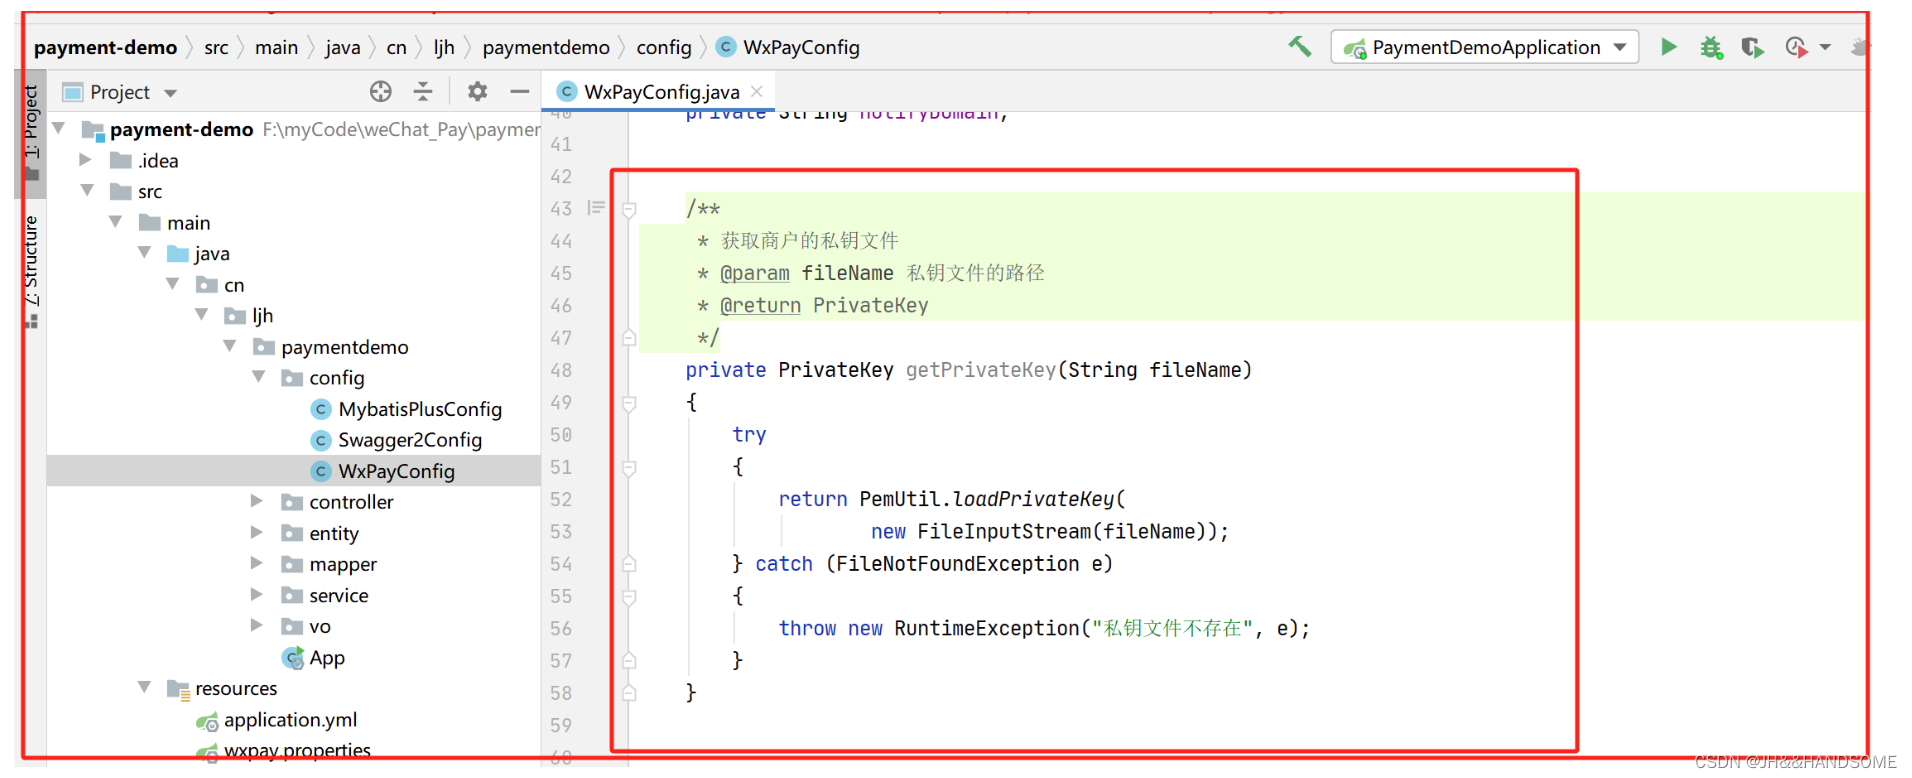This screenshot has width=1912, height=778.
Task: Expand the .idea folder
Action: pyautogui.click(x=86, y=159)
